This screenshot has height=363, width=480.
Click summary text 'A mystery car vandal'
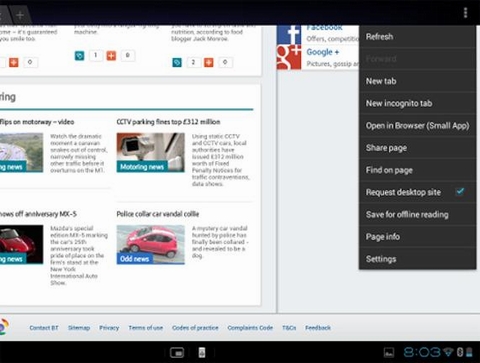coord(220,242)
